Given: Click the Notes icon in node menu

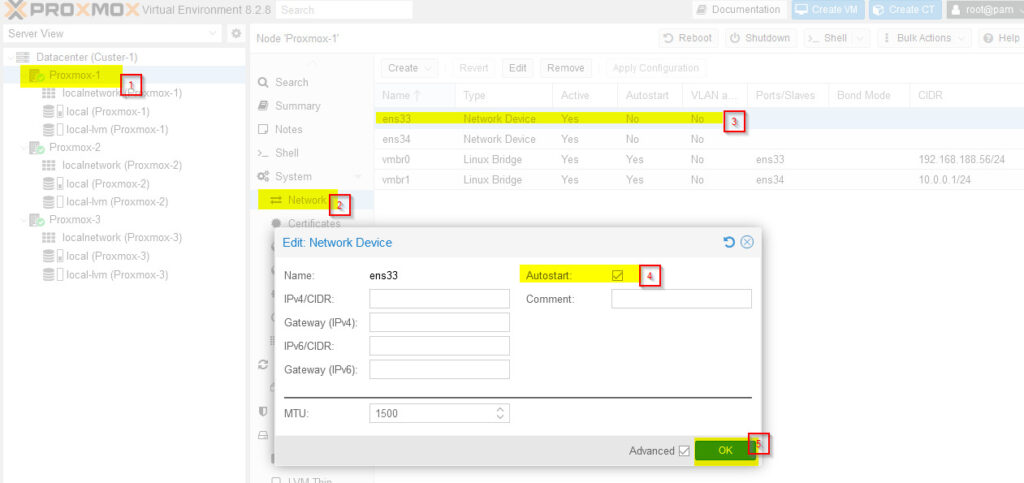Looking at the screenshot, I should [x=263, y=129].
